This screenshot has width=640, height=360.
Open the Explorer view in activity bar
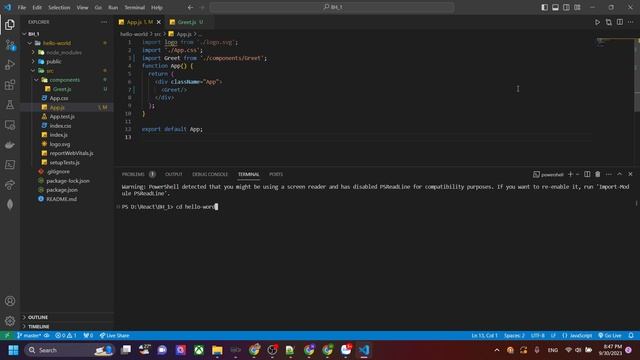(x=10, y=25)
